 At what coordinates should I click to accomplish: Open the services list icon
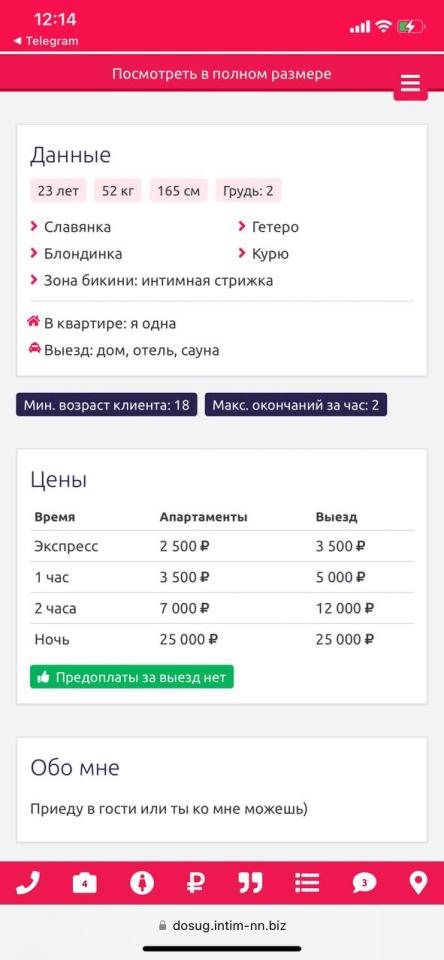click(x=307, y=883)
